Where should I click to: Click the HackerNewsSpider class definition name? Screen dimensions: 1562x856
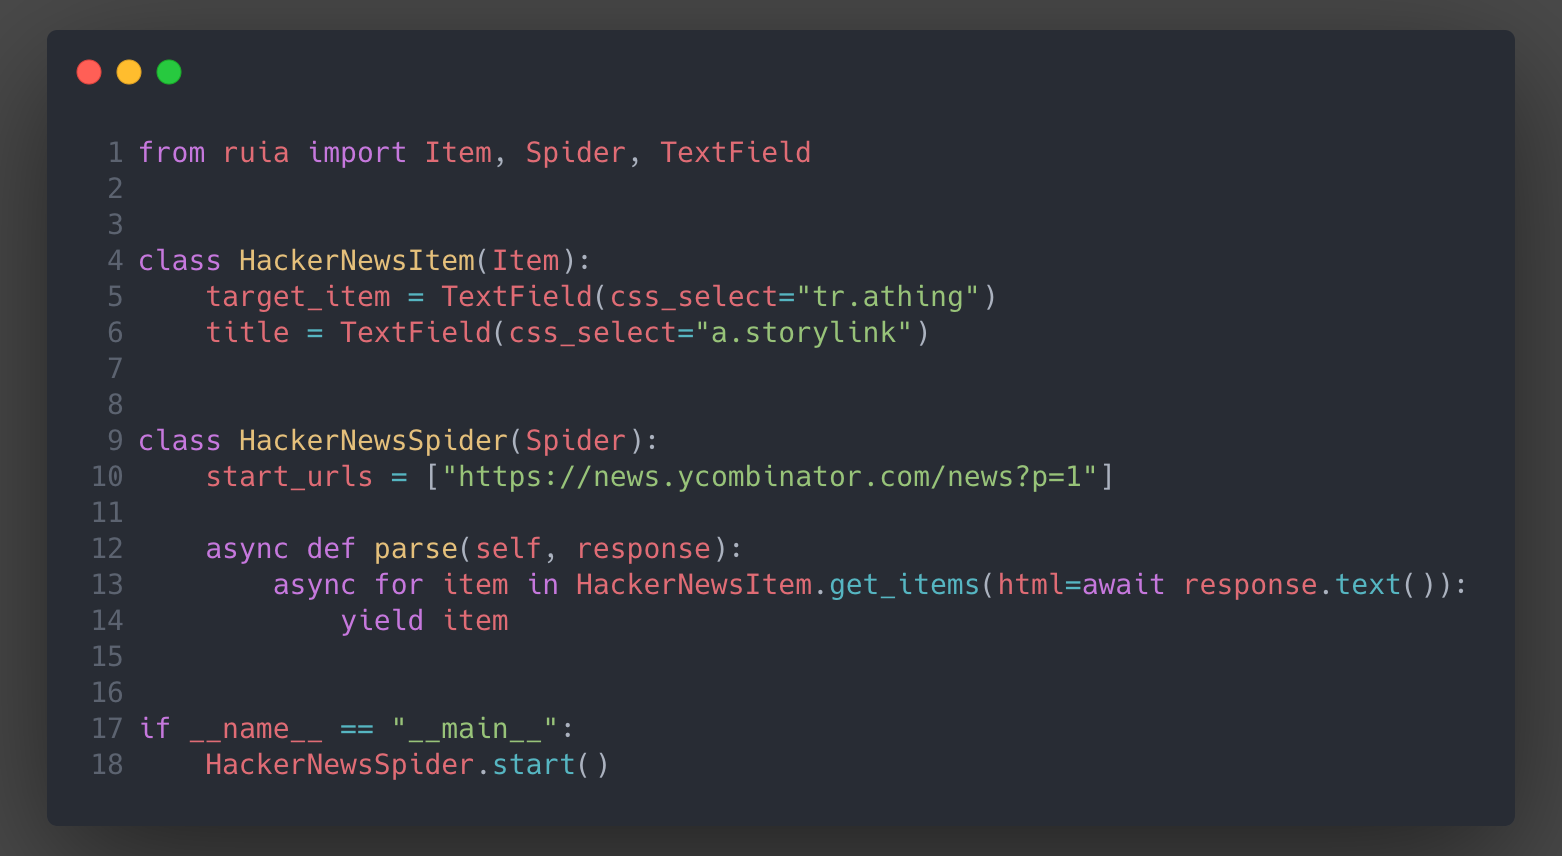coord(374,440)
